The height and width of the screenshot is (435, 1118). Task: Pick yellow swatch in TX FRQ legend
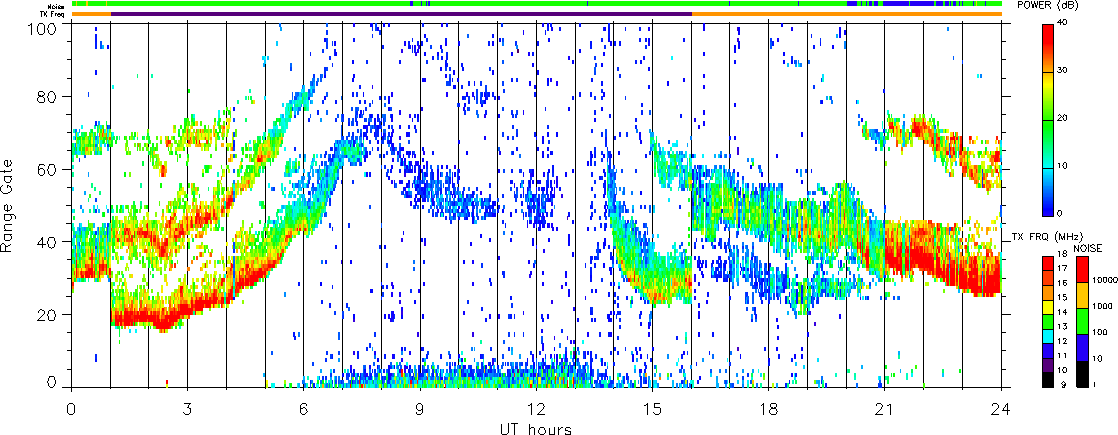point(1047,307)
